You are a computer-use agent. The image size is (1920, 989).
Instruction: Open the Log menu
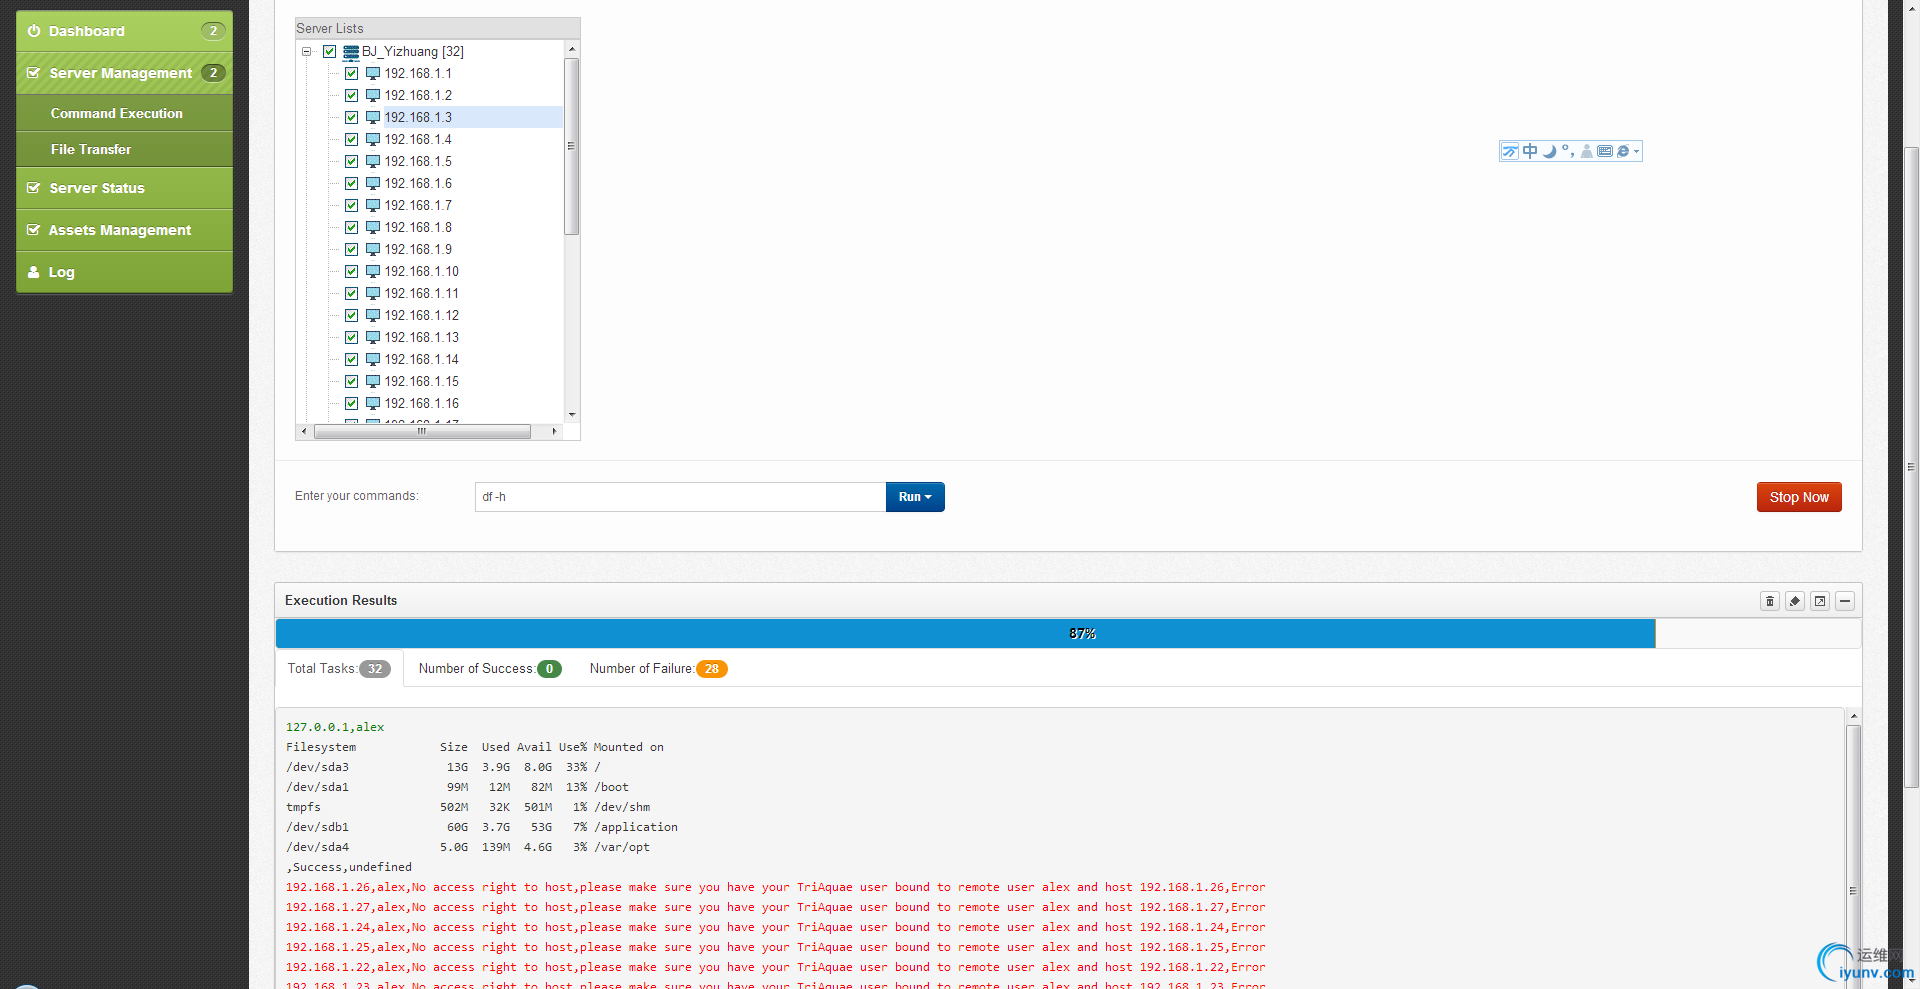[124, 272]
